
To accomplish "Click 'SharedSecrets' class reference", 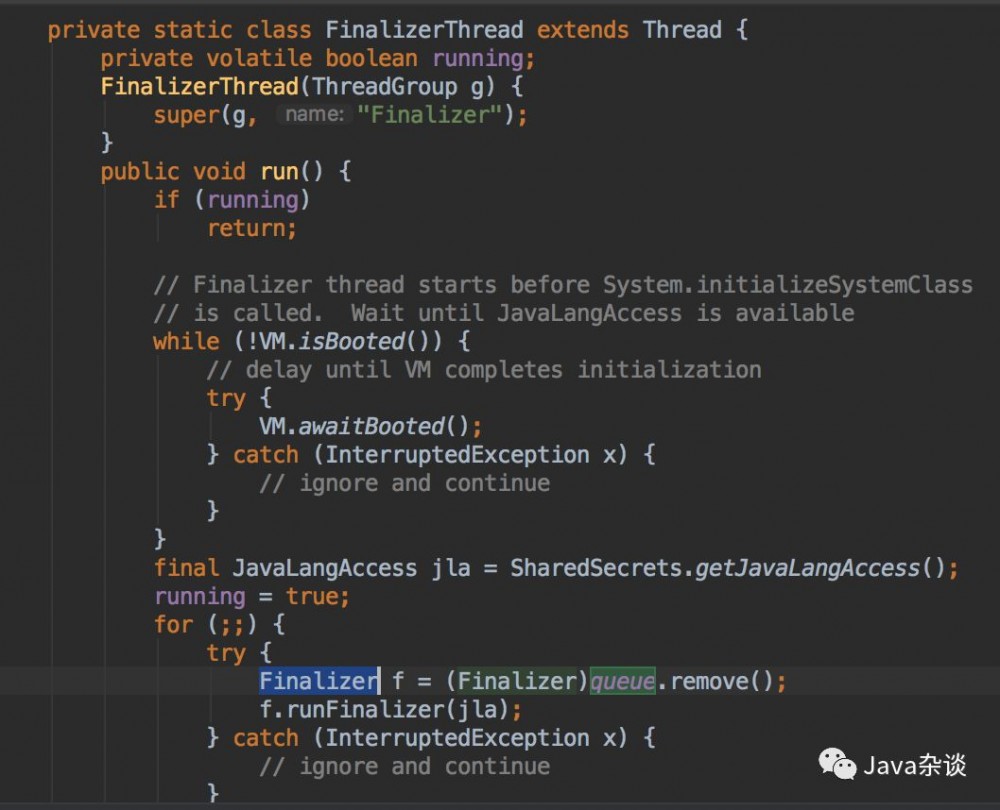I will click(x=596, y=568).
